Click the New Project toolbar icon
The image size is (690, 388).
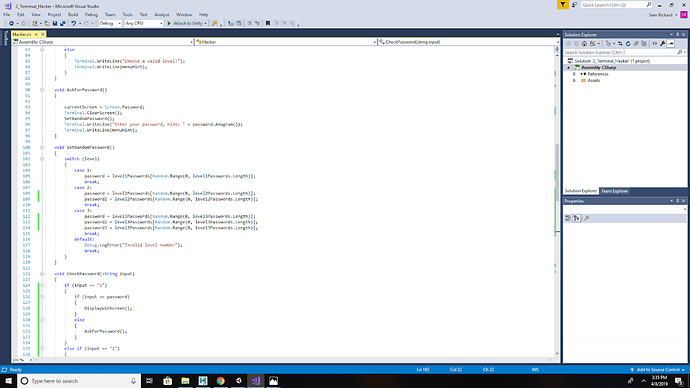(x=35, y=23)
